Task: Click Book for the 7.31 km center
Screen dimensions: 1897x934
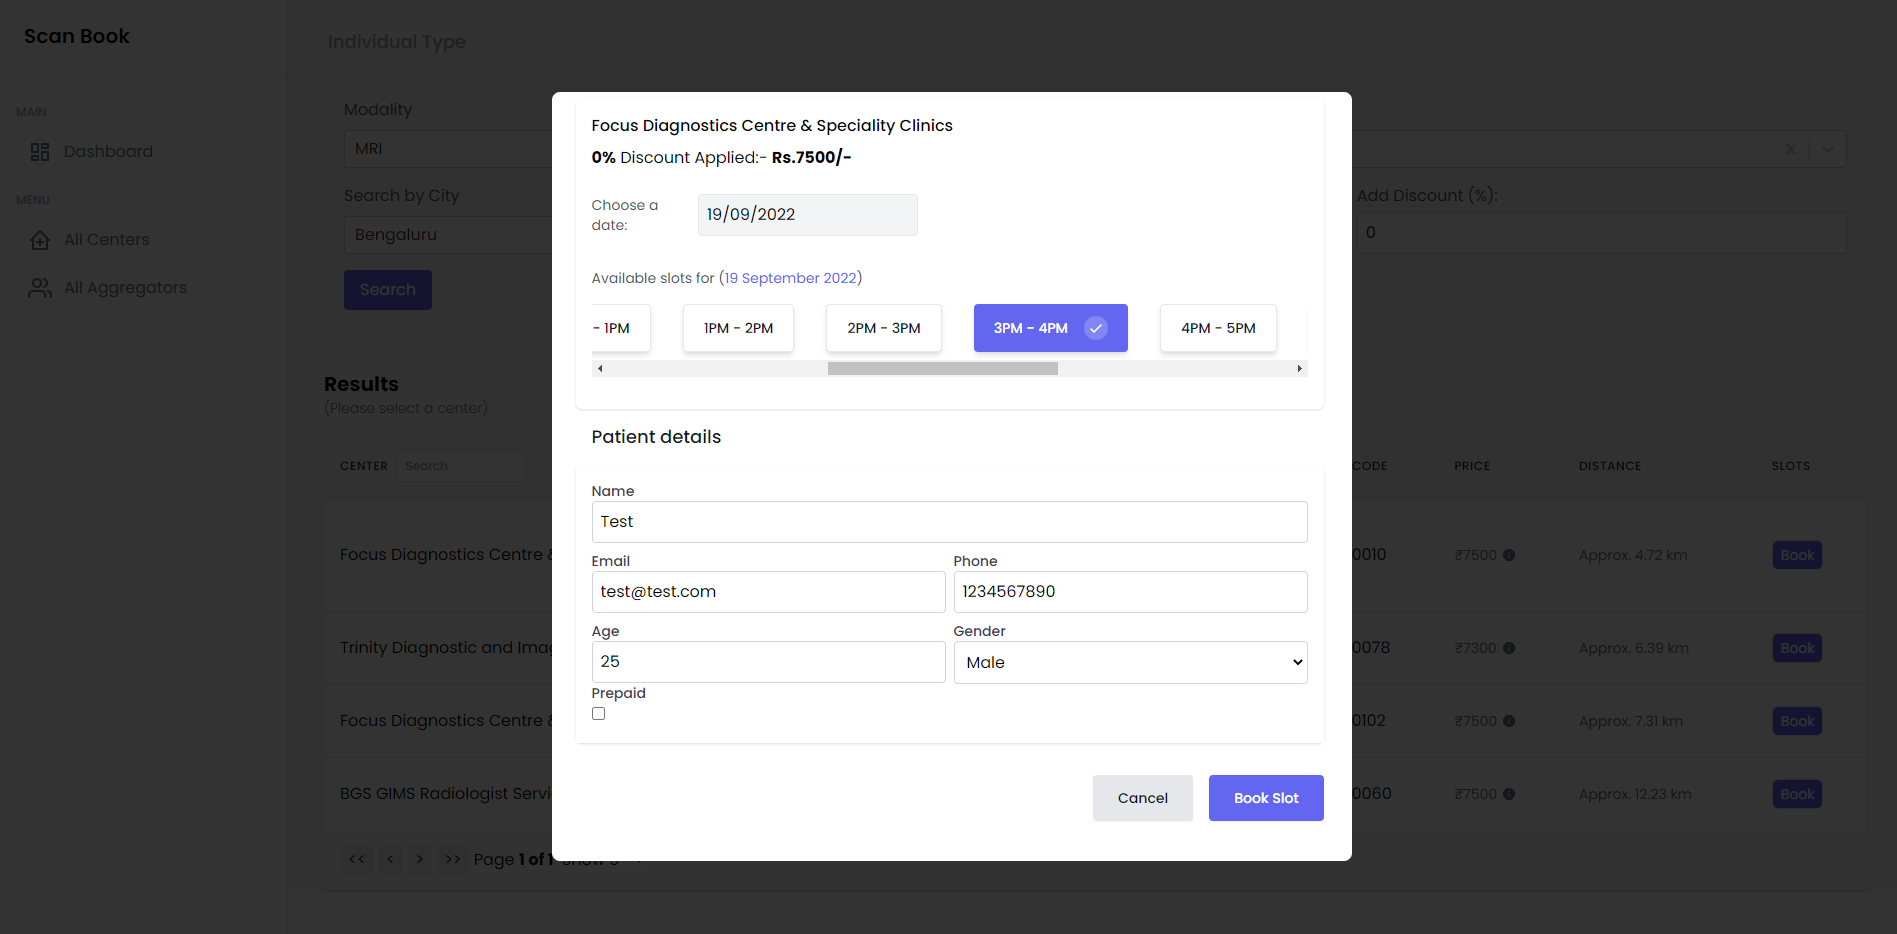Action: [x=1797, y=721]
